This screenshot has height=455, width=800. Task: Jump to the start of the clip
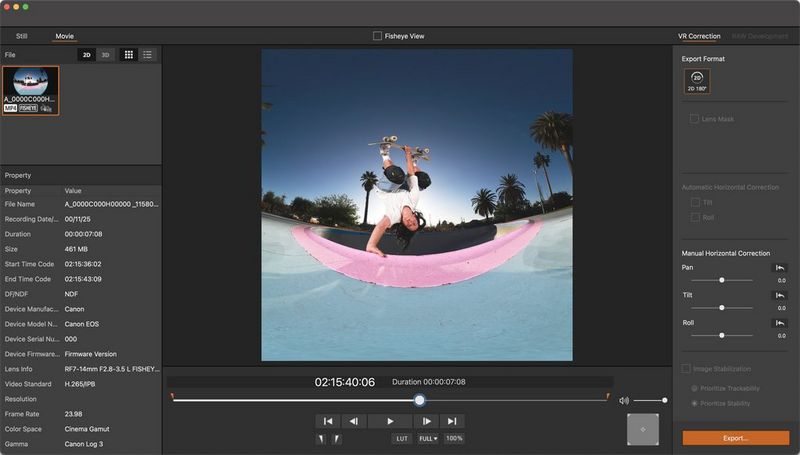point(327,421)
